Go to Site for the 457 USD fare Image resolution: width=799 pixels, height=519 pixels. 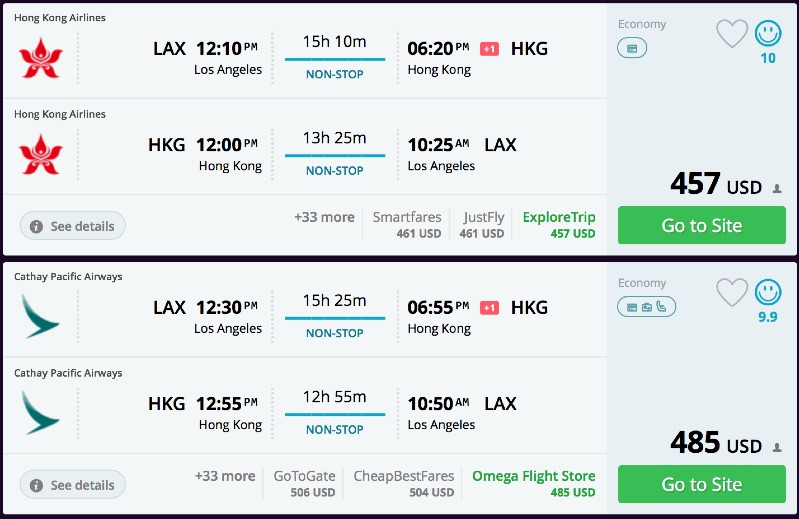701,225
